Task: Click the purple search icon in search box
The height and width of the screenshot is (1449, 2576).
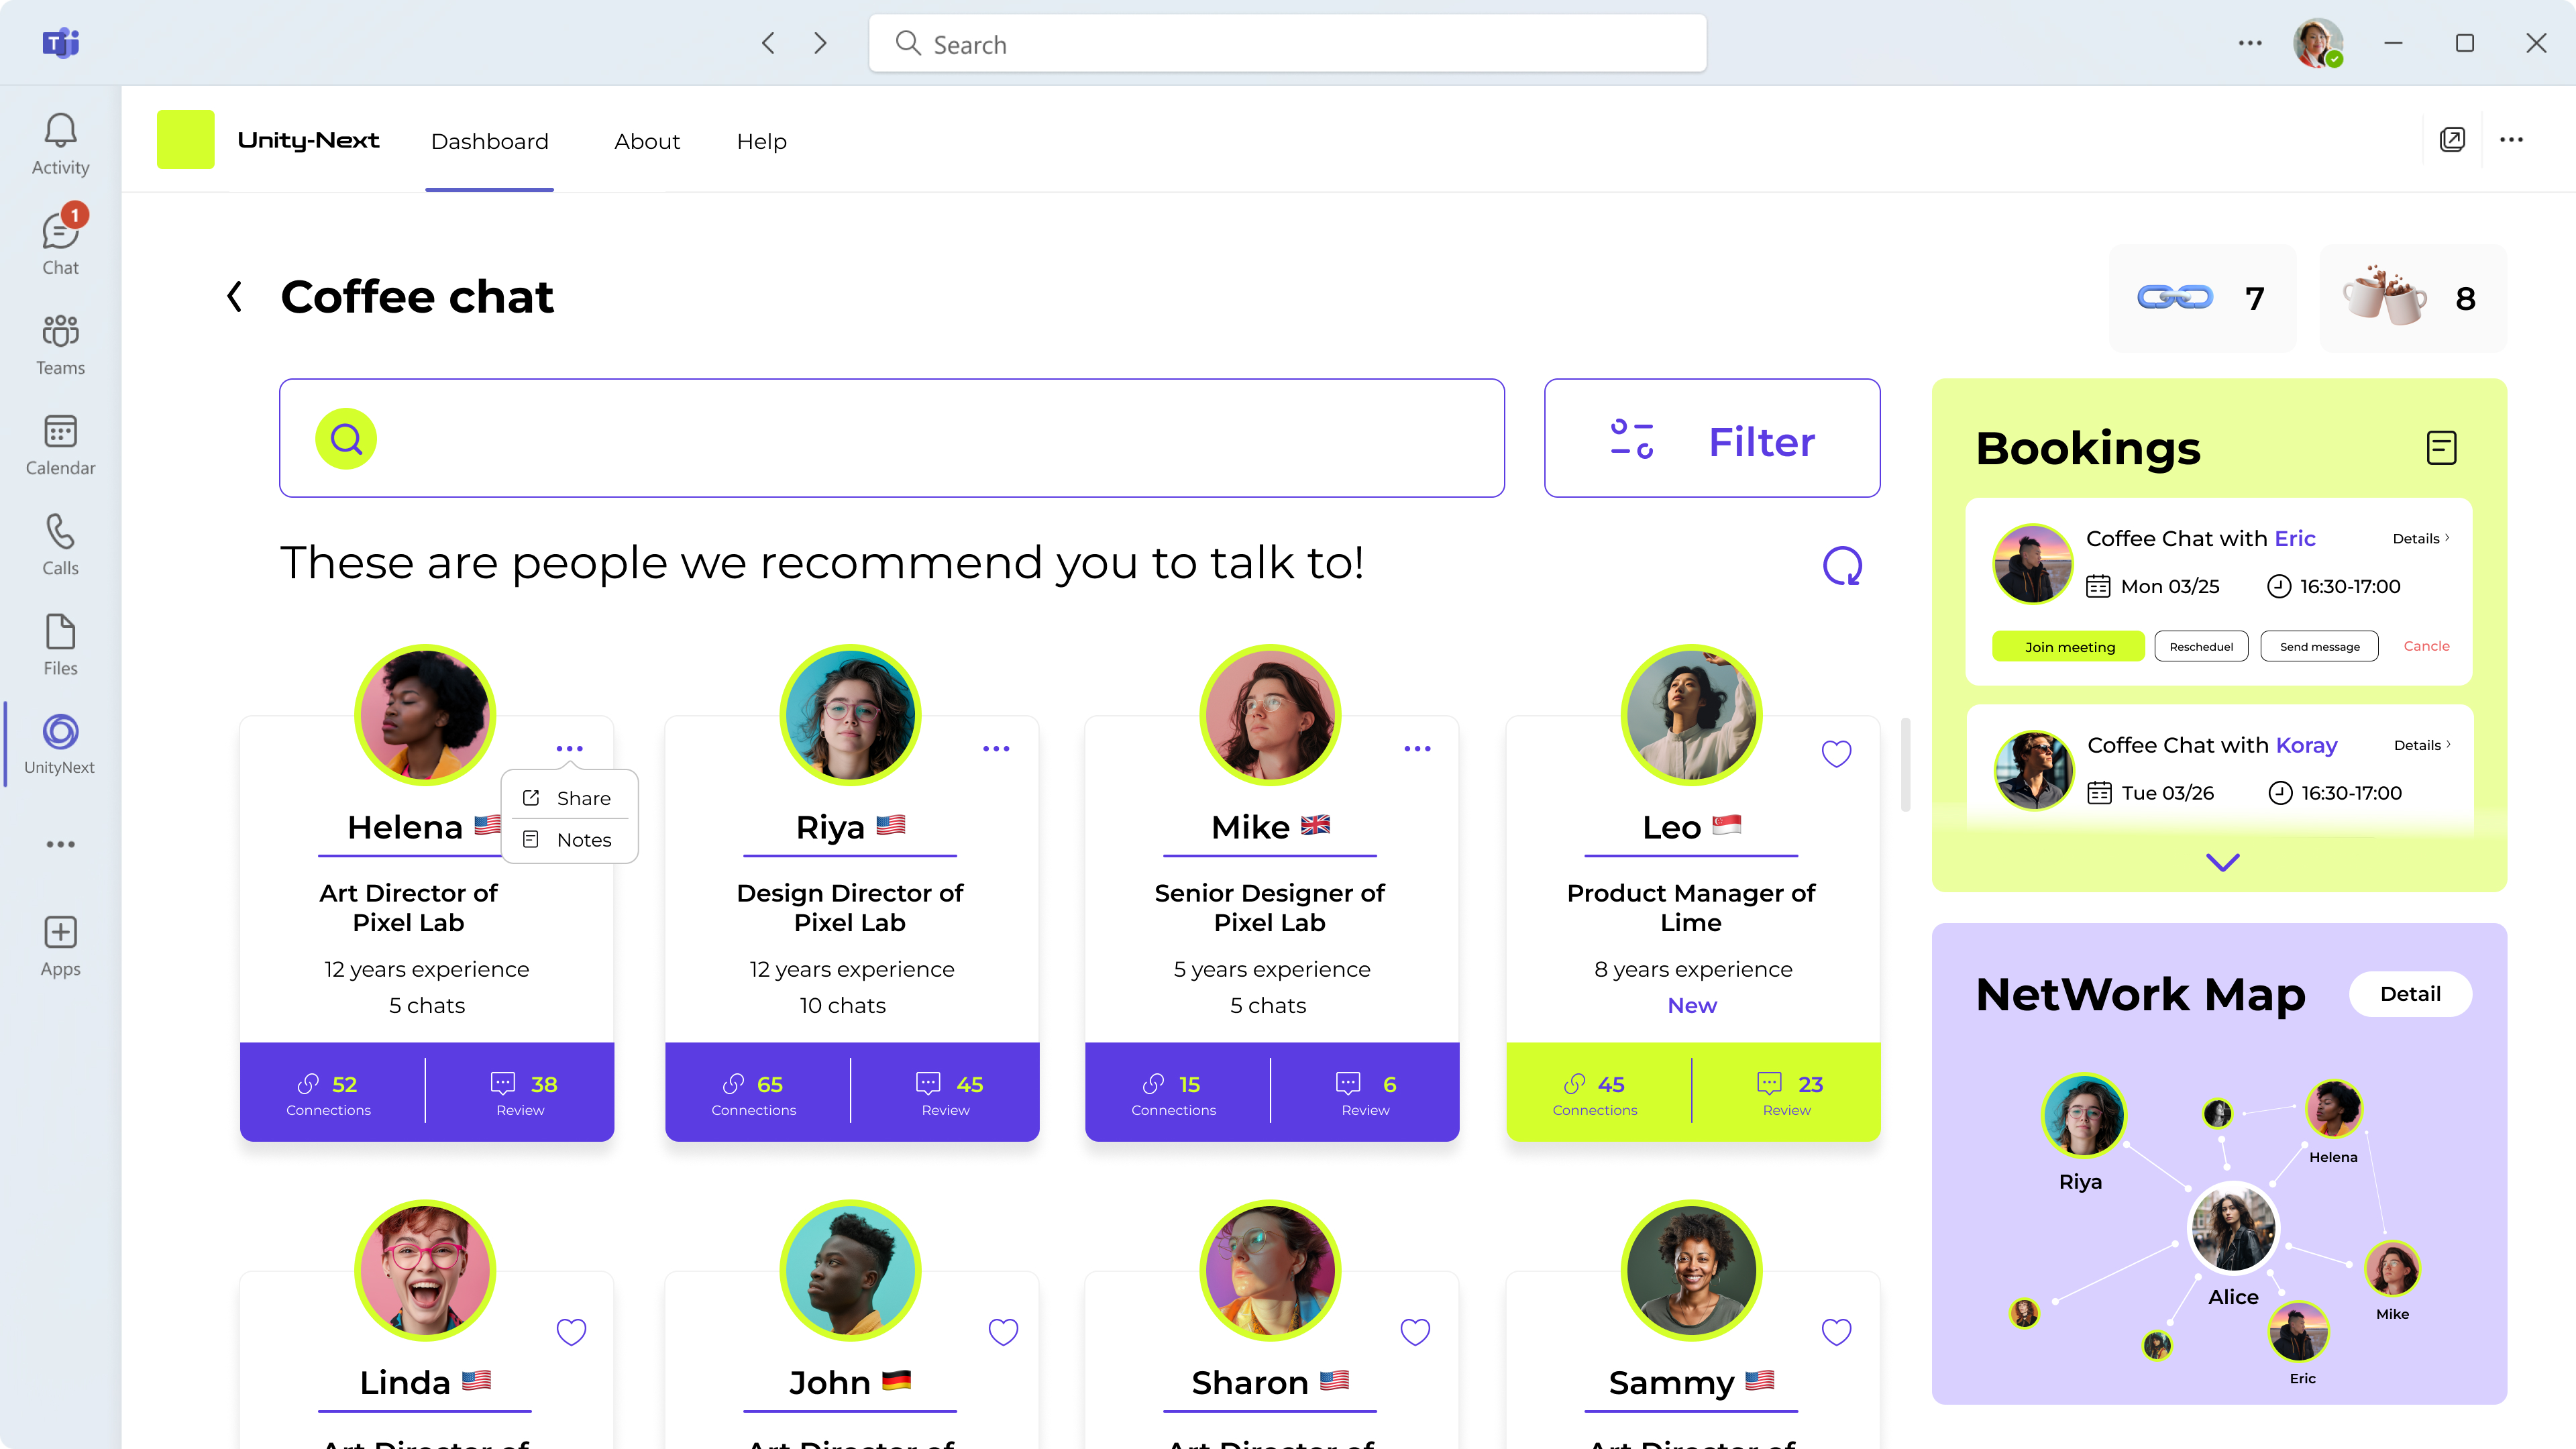Action: tap(346, 439)
